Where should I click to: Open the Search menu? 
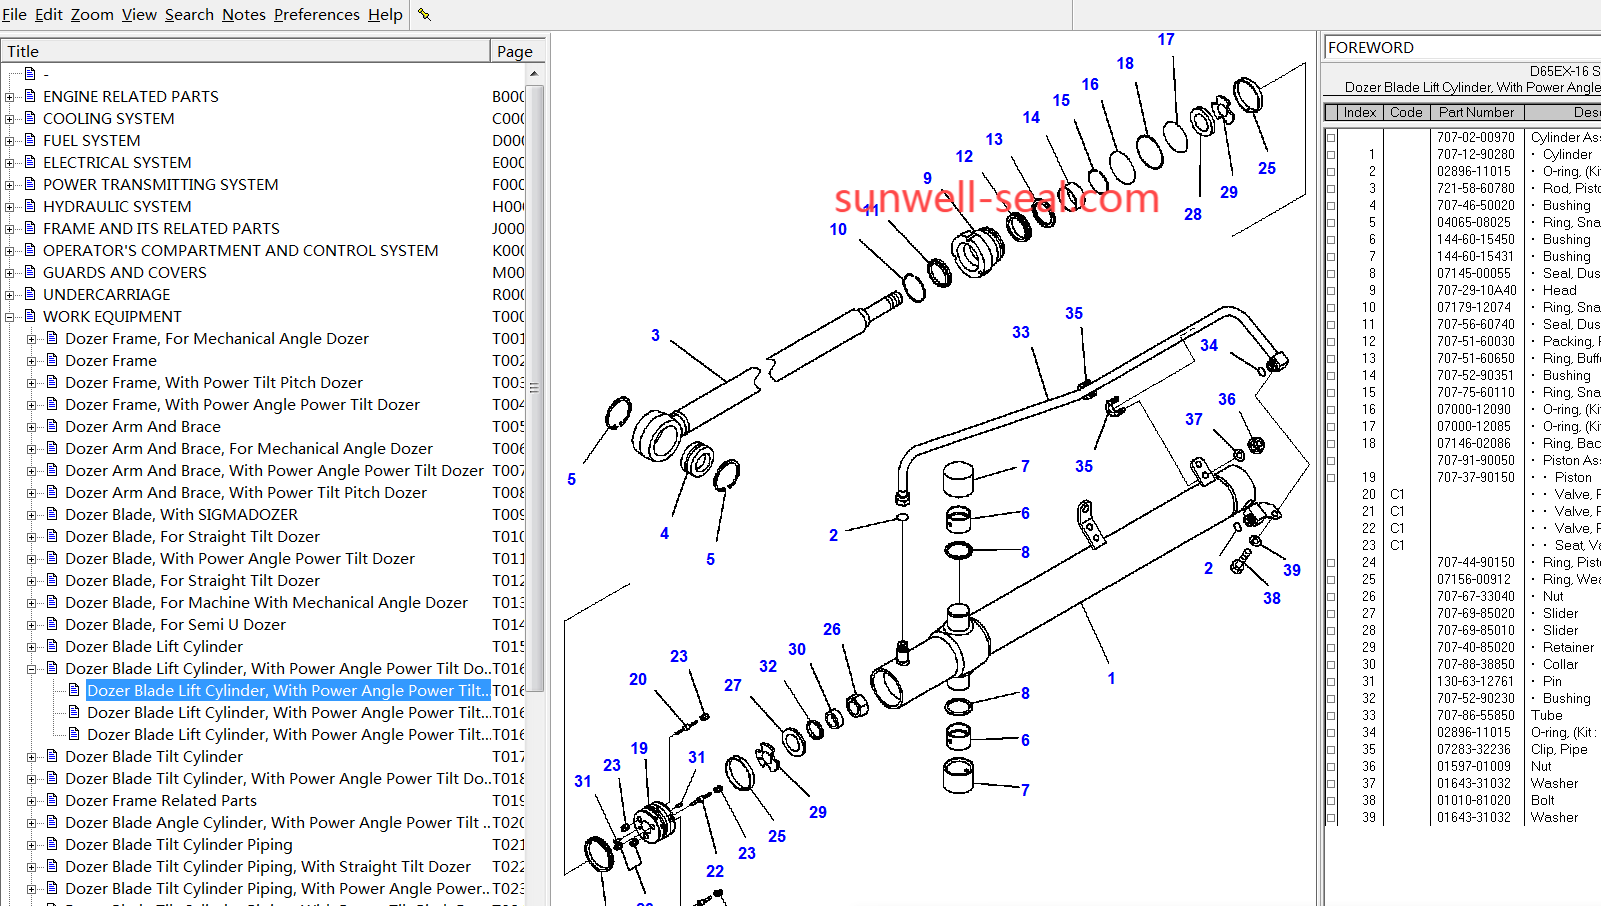coord(189,14)
